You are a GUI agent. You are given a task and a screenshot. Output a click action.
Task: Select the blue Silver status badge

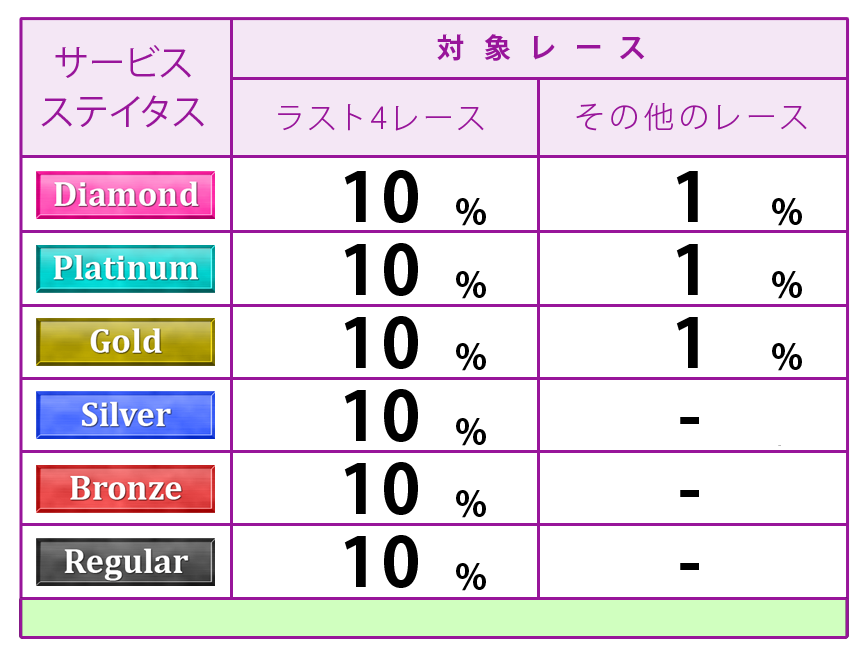(125, 415)
